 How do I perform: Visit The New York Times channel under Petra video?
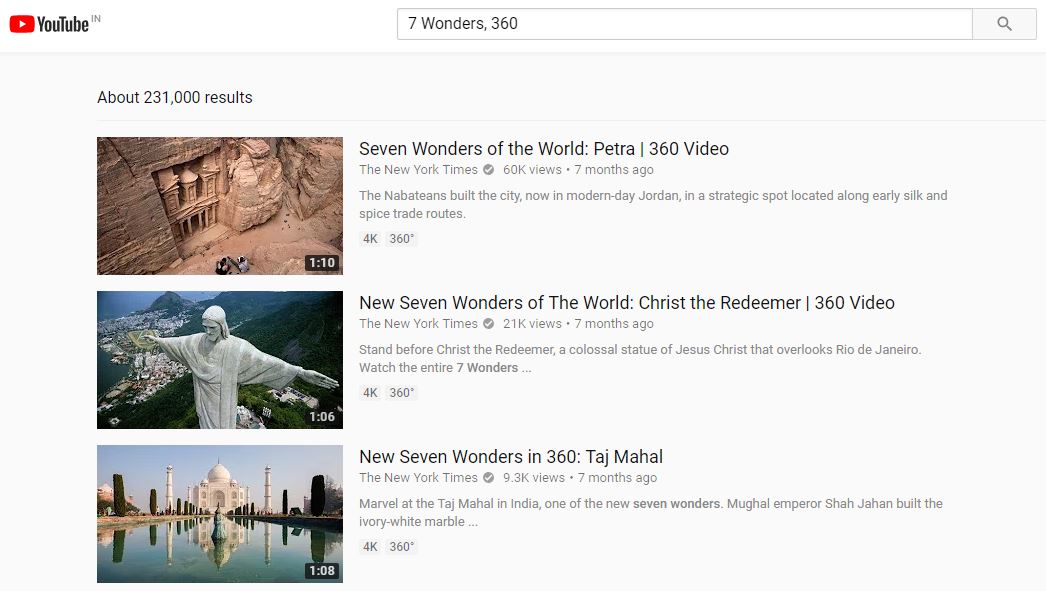coord(418,169)
